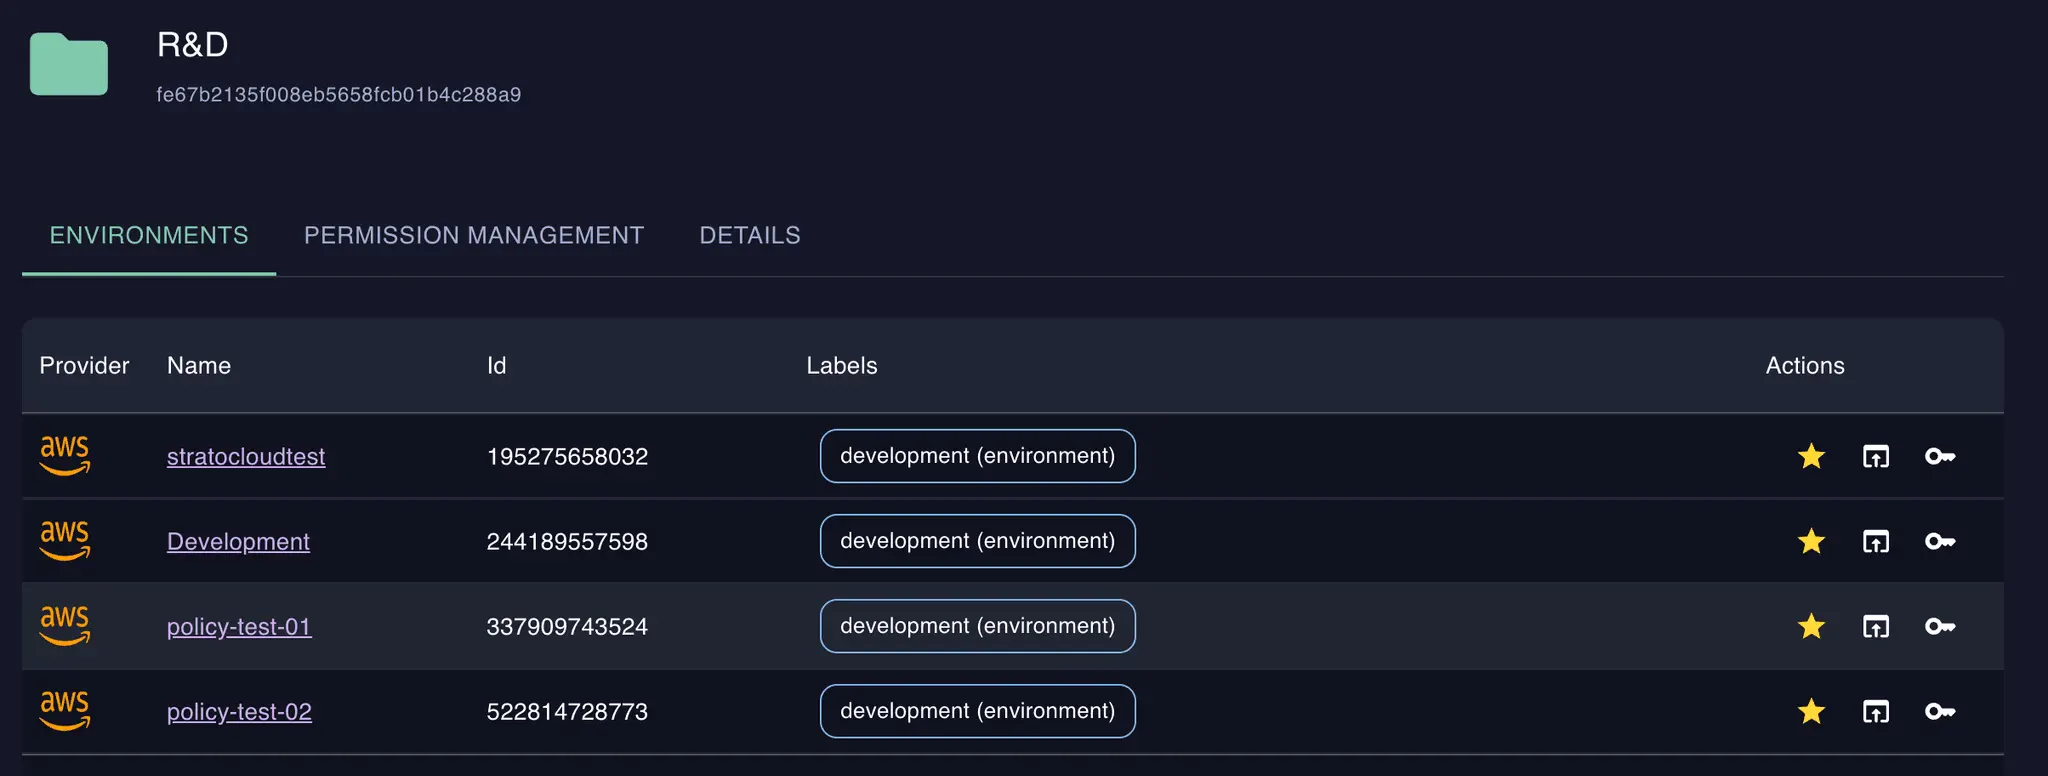Screen dimensions: 2048x776
Task: Open the stratocloudtest environment link
Action: 246,456
